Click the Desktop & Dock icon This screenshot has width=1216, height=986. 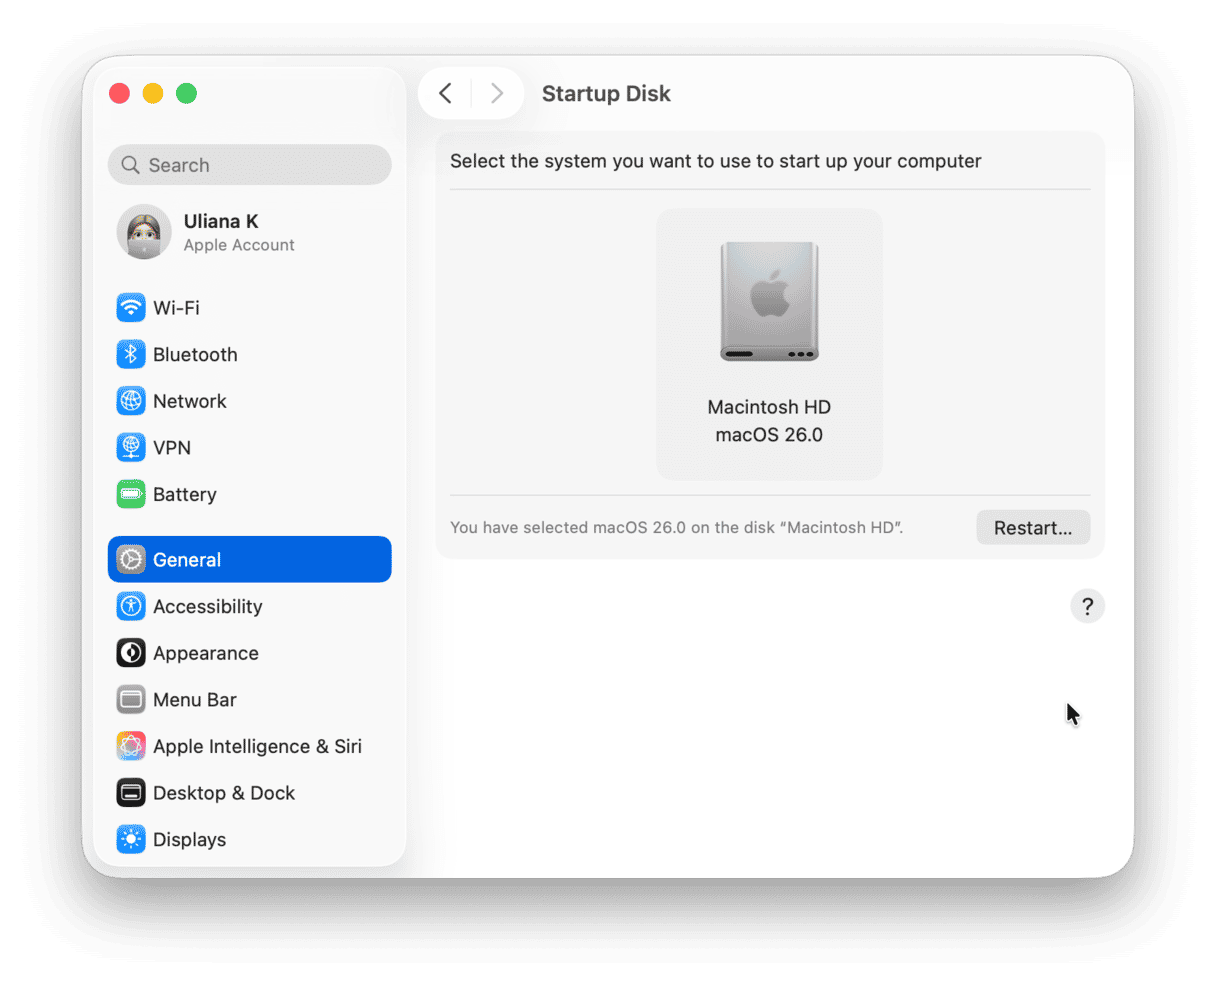point(131,793)
